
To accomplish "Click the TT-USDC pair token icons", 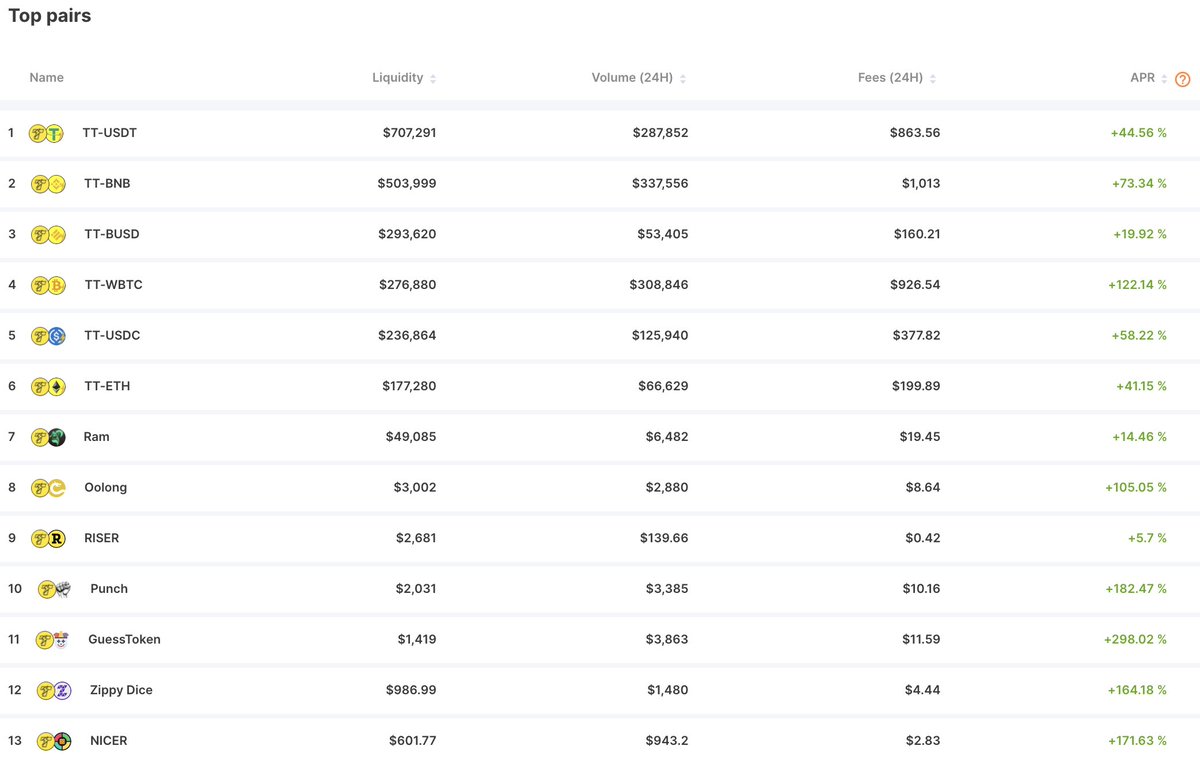I will pyautogui.click(x=48, y=336).
